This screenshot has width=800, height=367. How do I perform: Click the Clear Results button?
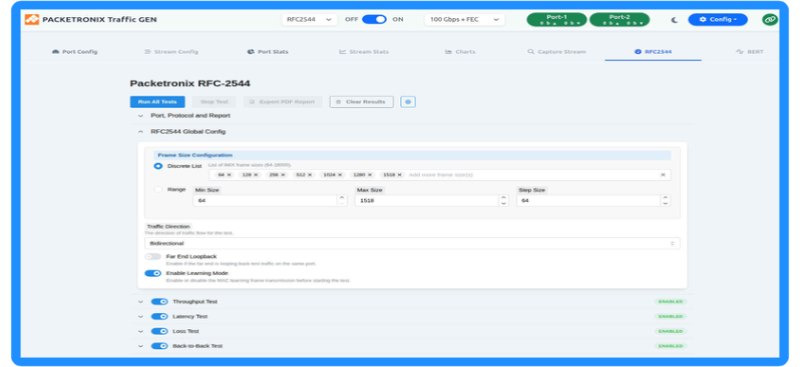point(362,102)
